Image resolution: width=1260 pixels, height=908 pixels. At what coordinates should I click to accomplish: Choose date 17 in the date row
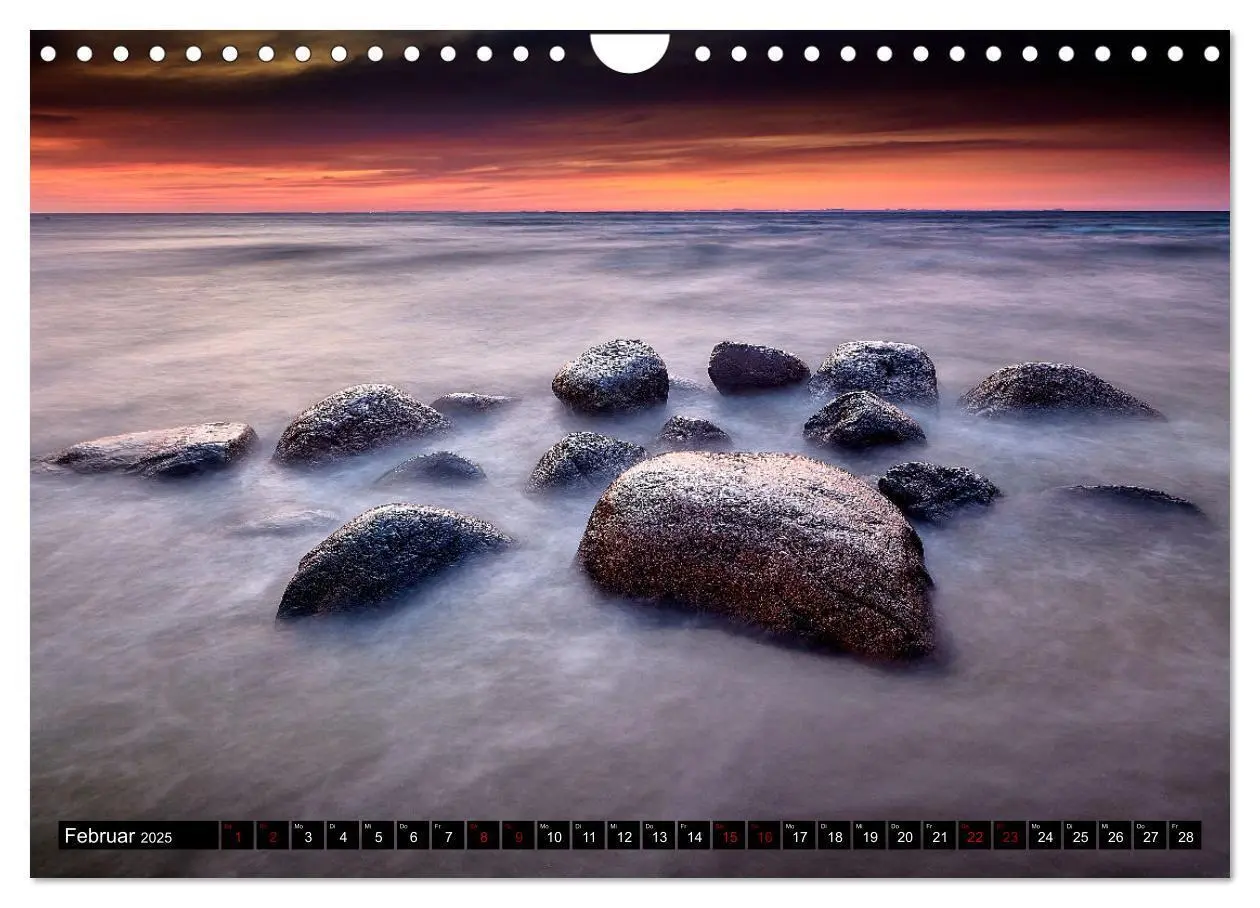(x=799, y=836)
